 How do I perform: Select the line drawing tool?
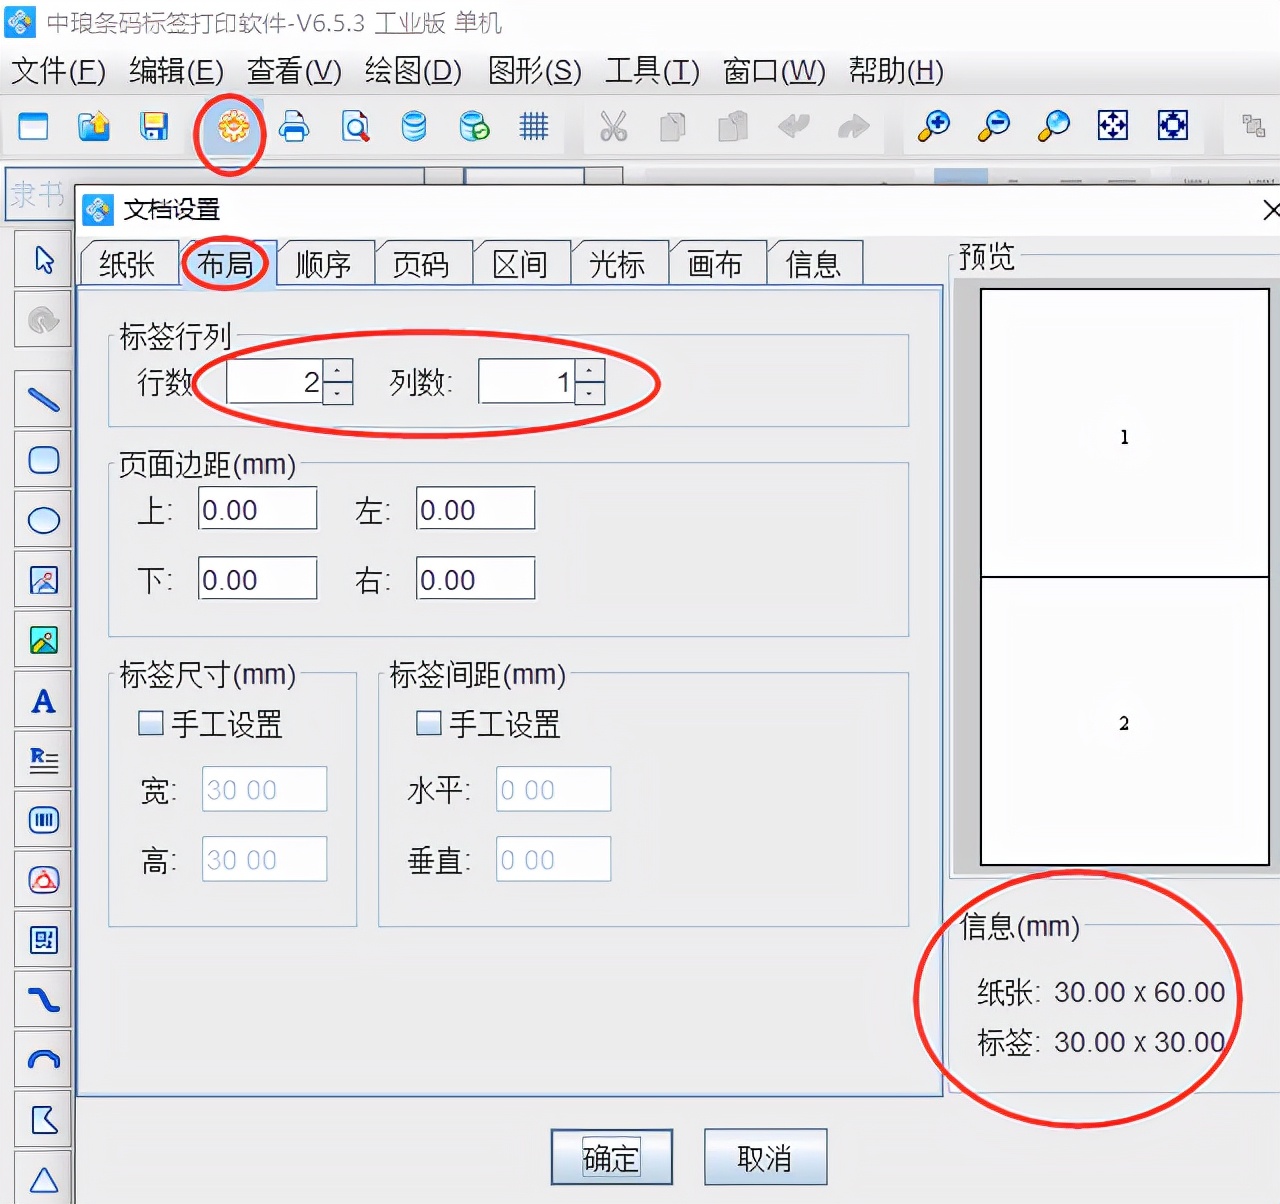point(44,400)
